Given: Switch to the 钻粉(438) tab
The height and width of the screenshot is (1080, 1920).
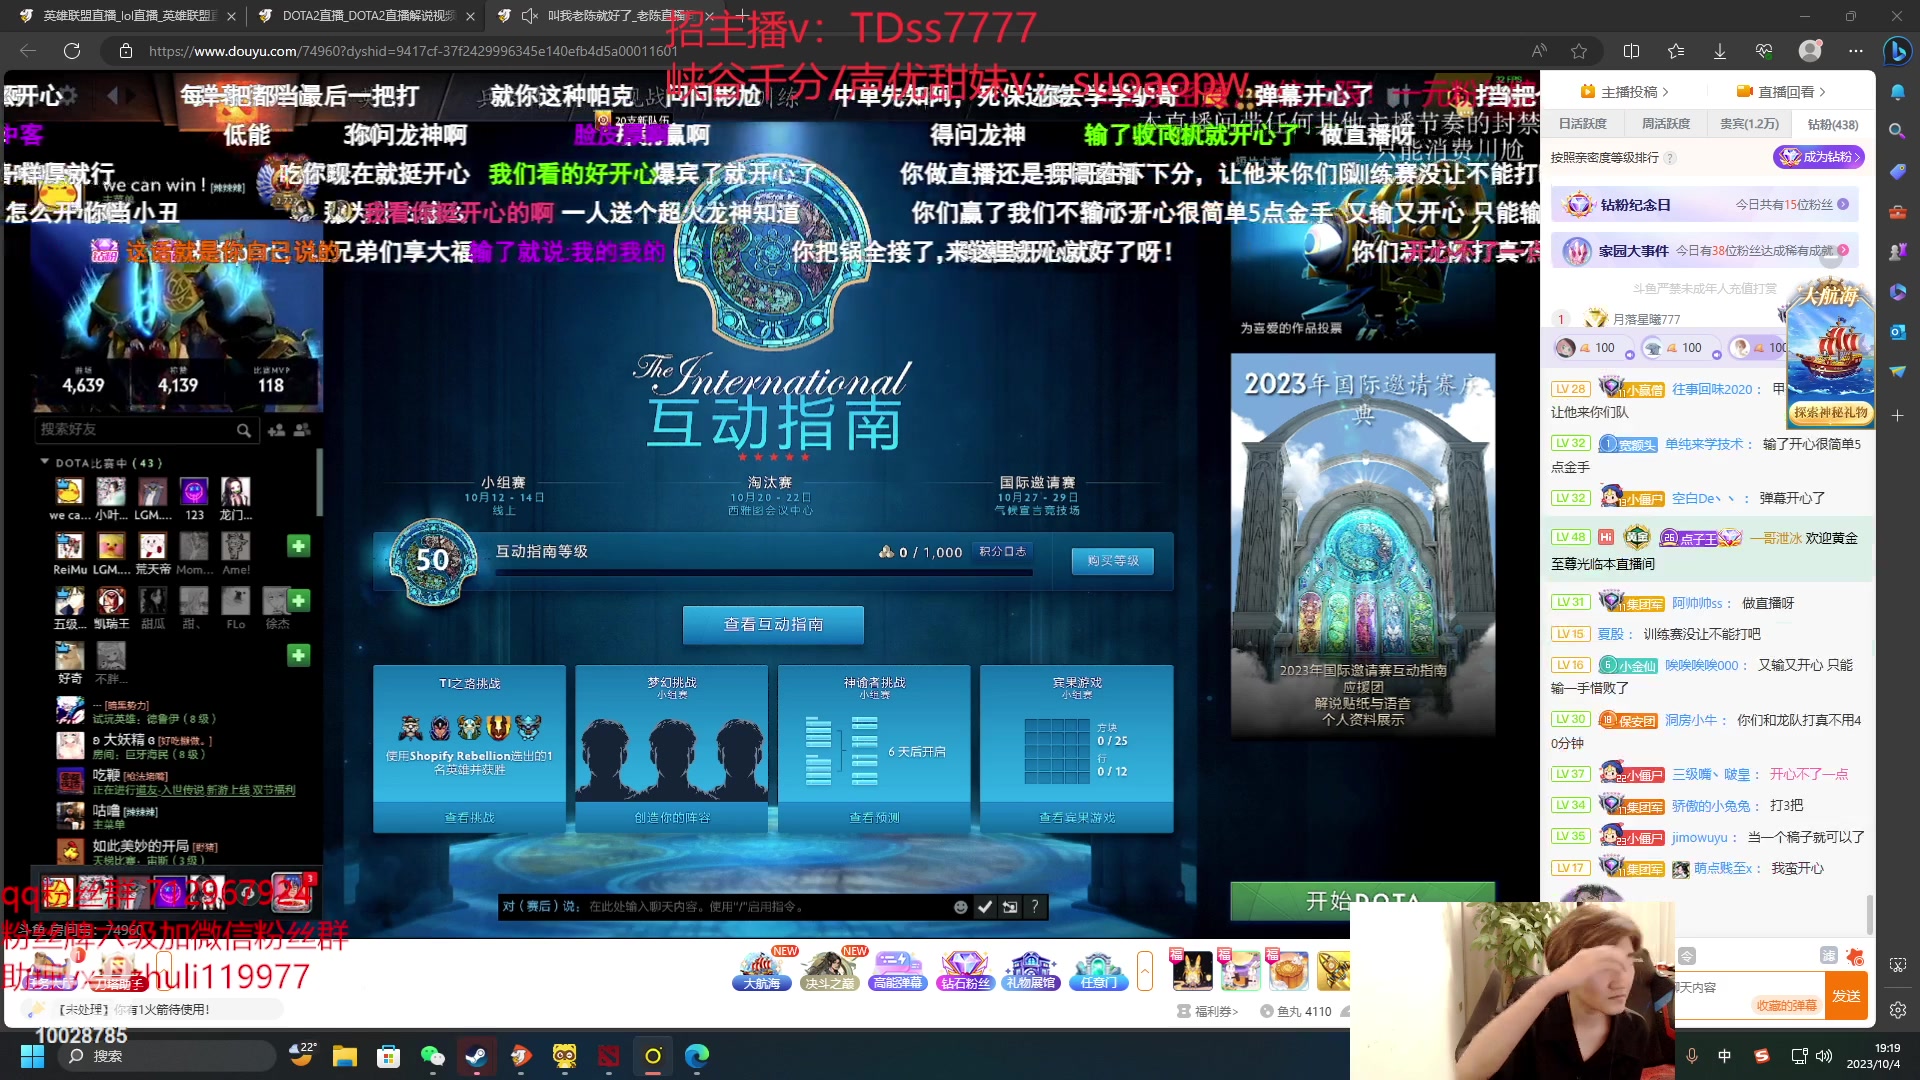Looking at the screenshot, I should pyautogui.click(x=1833, y=124).
